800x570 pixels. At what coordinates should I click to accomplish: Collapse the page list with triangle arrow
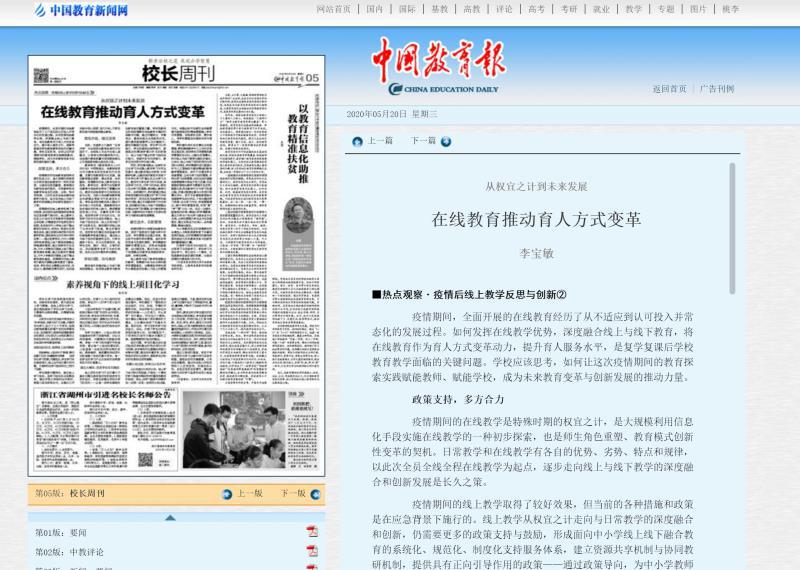point(169,517)
